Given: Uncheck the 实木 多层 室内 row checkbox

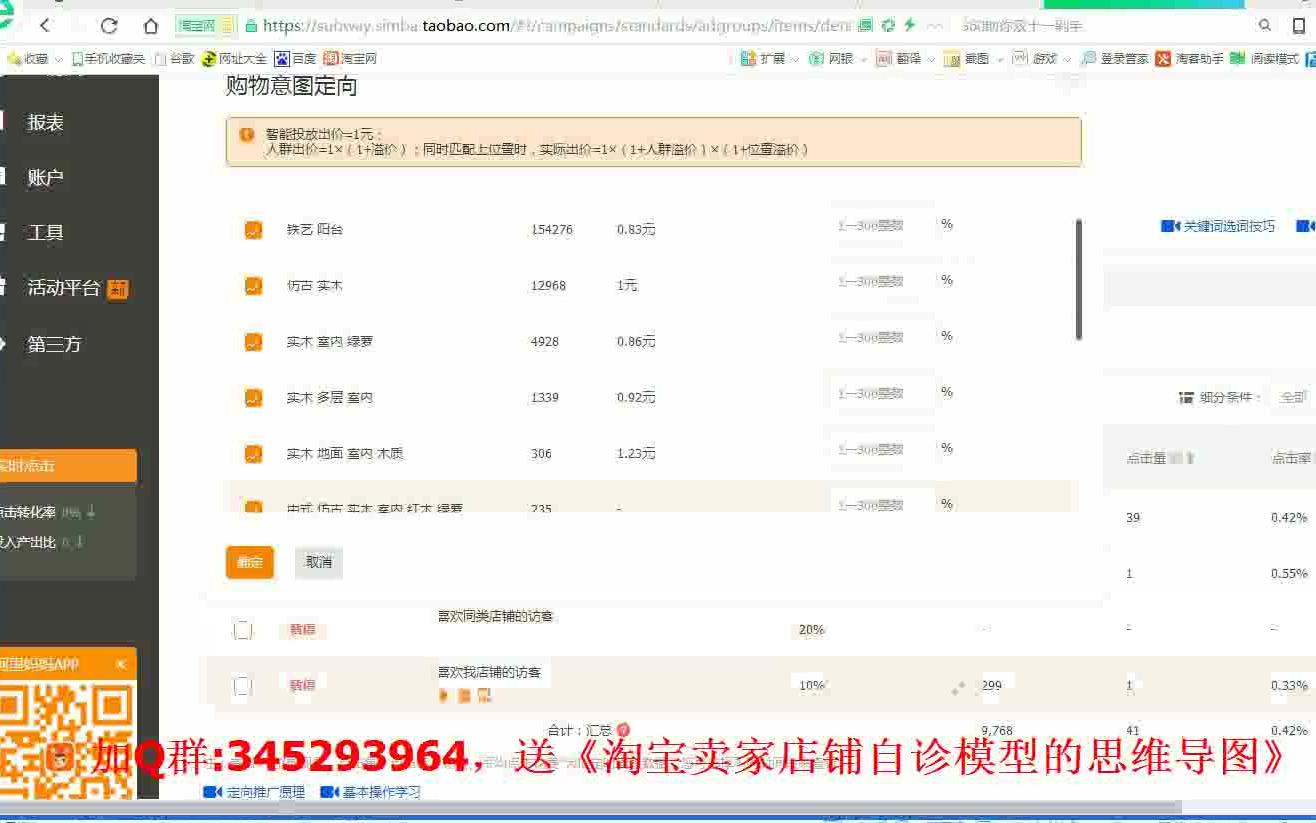Looking at the screenshot, I should point(254,398).
